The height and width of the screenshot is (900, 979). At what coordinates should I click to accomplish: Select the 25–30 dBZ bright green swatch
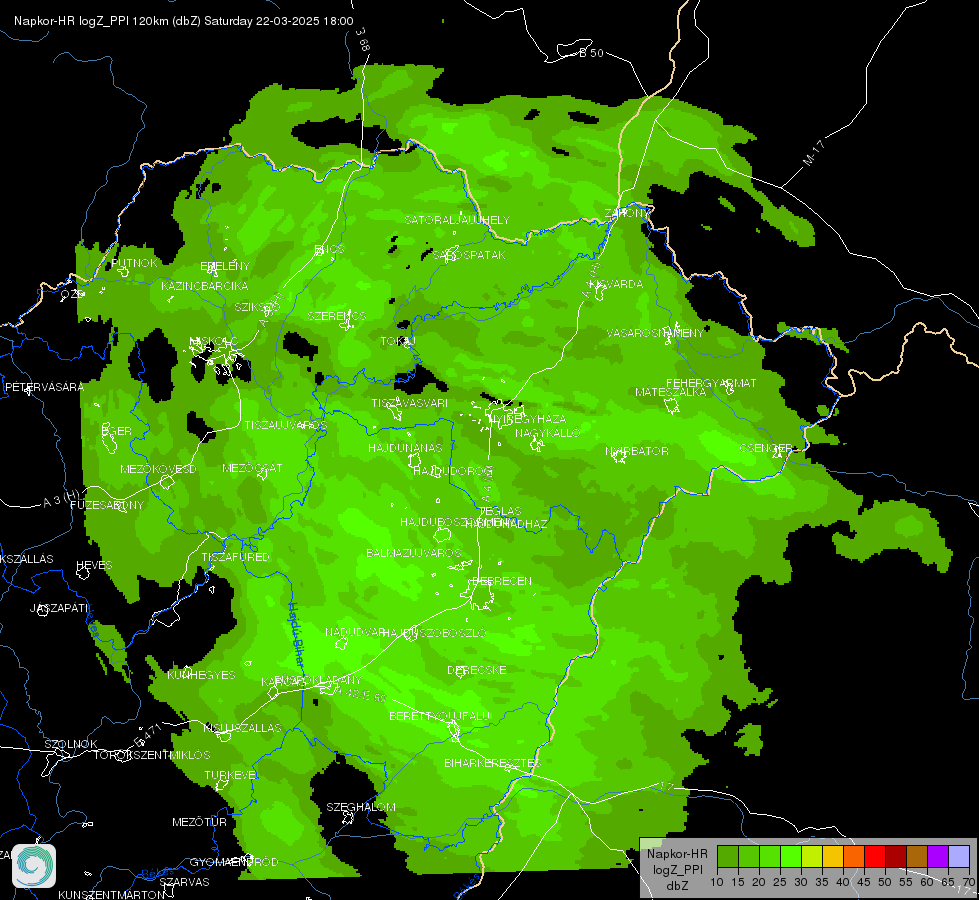[790, 856]
